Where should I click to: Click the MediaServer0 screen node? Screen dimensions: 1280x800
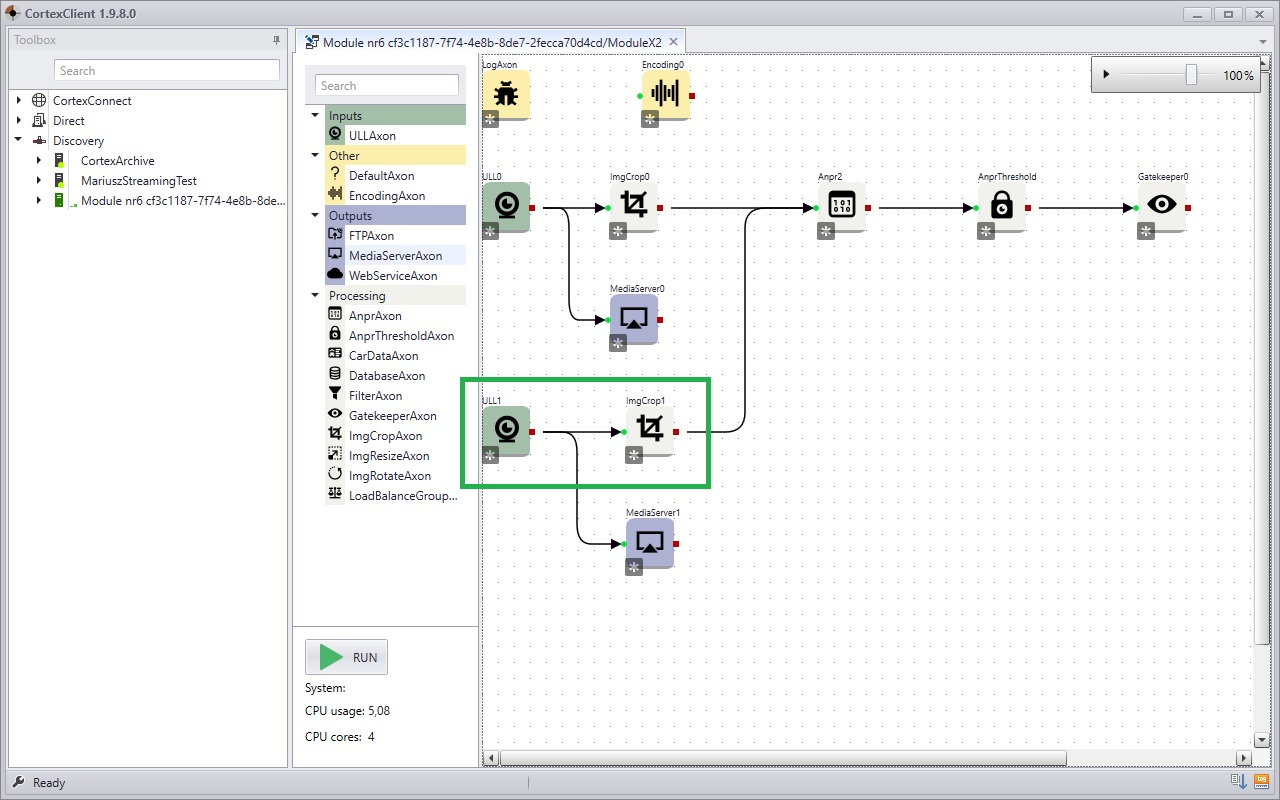click(633, 319)
